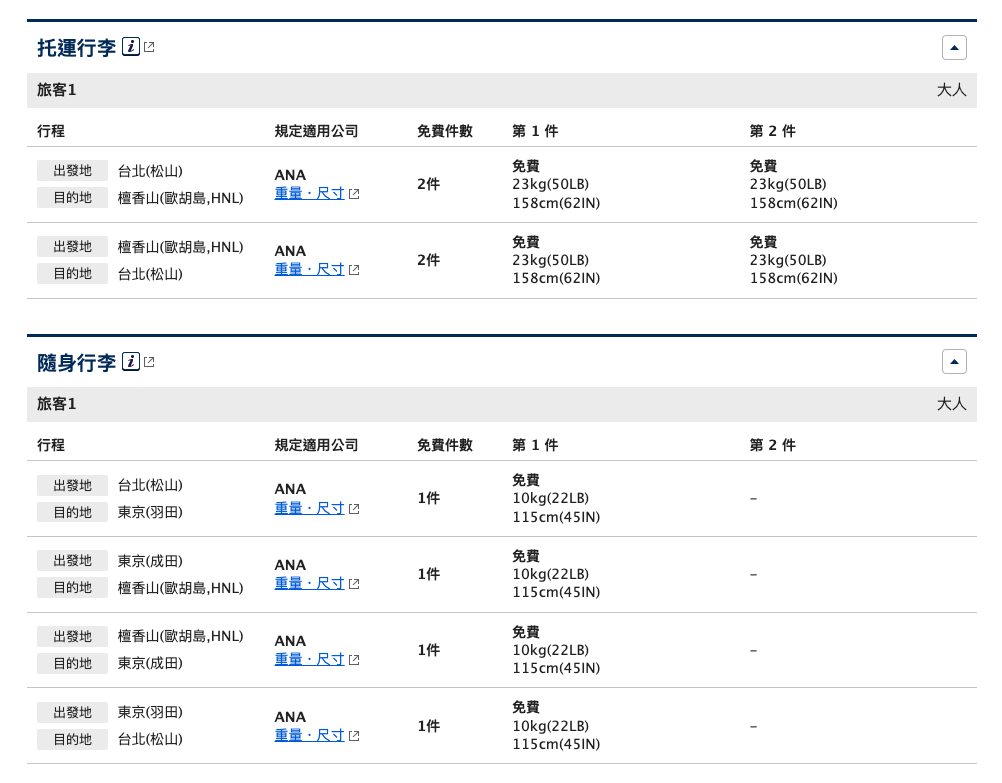The image size is (1002, 783).
Task: Click 2件 free count for 檀香山 to 台北(松山)
Action: [428, 260]
